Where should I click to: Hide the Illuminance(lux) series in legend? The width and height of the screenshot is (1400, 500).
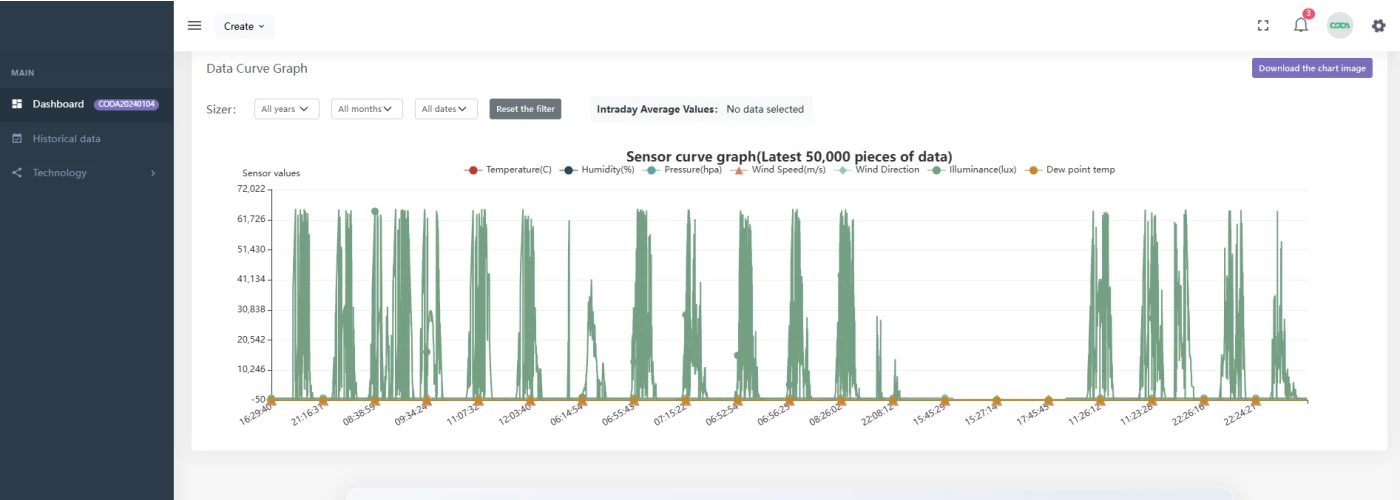click(x=973, y=170)
